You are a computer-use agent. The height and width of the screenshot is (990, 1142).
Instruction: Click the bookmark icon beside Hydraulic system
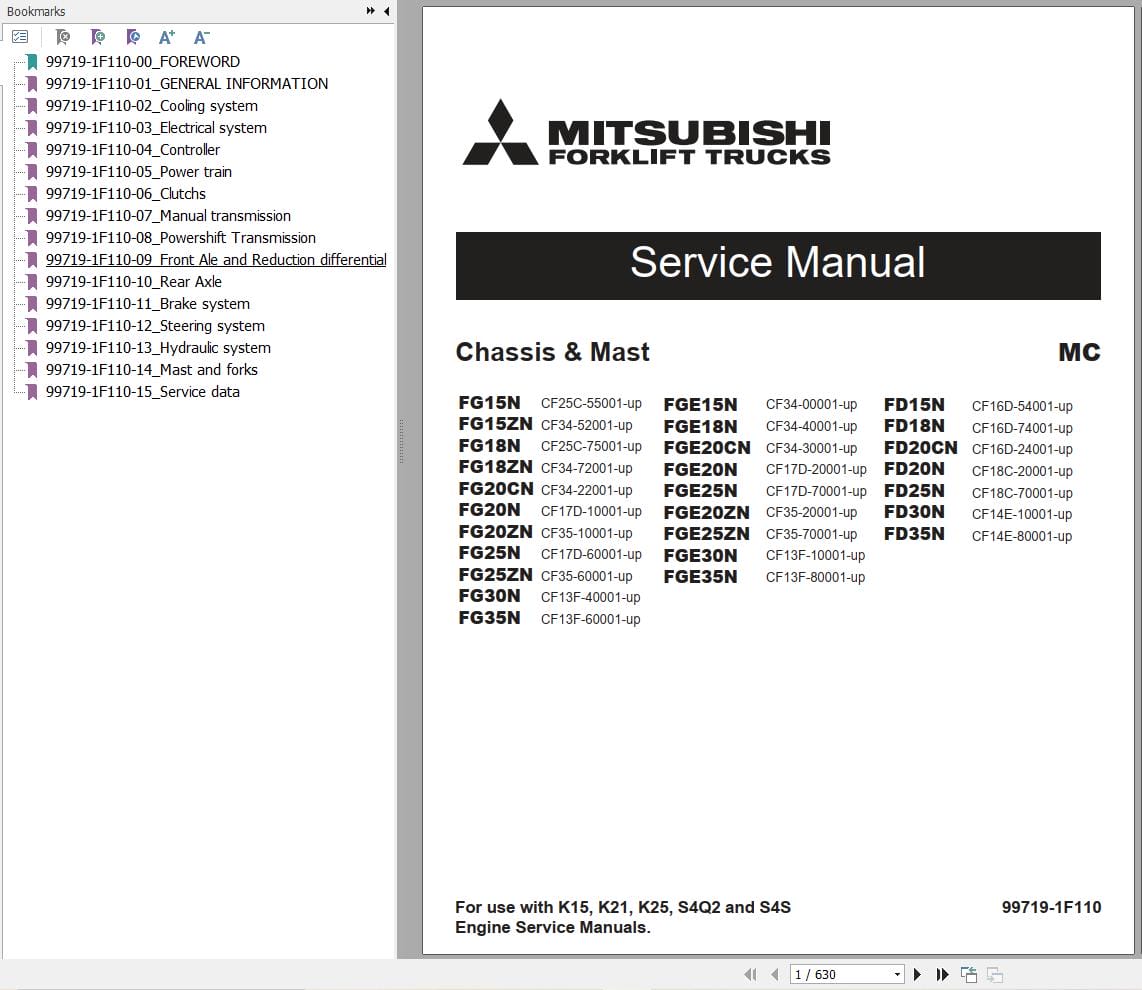[x=32, y=347]
